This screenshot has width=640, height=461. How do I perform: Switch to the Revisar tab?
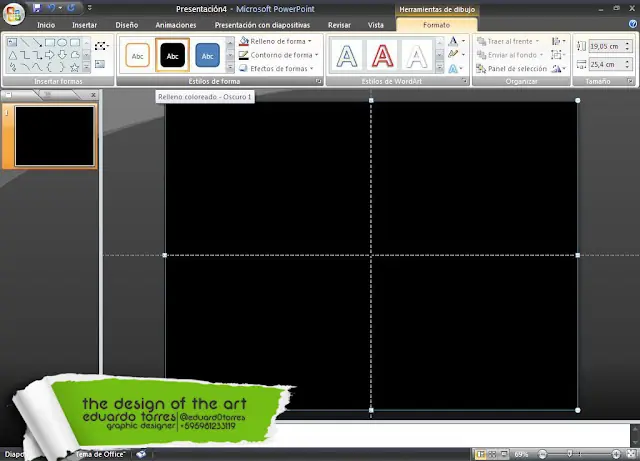339,25
